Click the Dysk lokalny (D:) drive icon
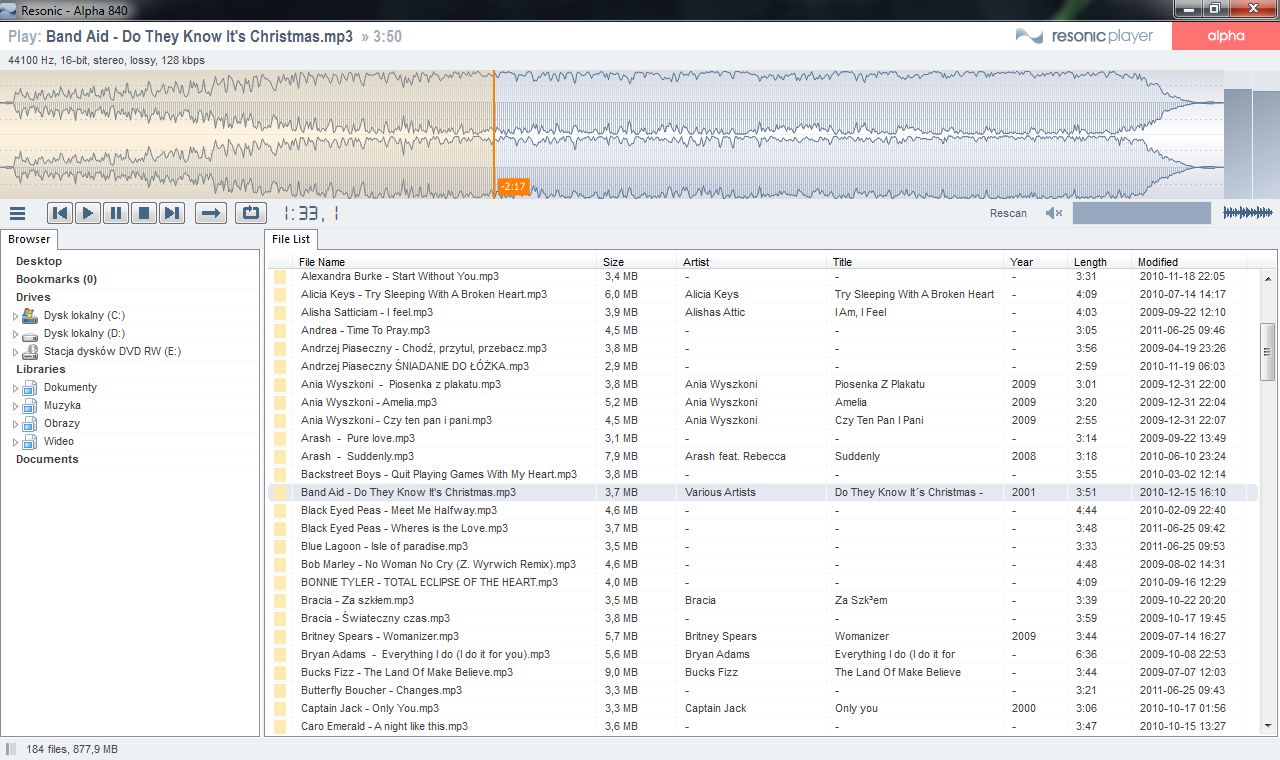The height and width of the screenshot is (760, 1280). point(30,333)
